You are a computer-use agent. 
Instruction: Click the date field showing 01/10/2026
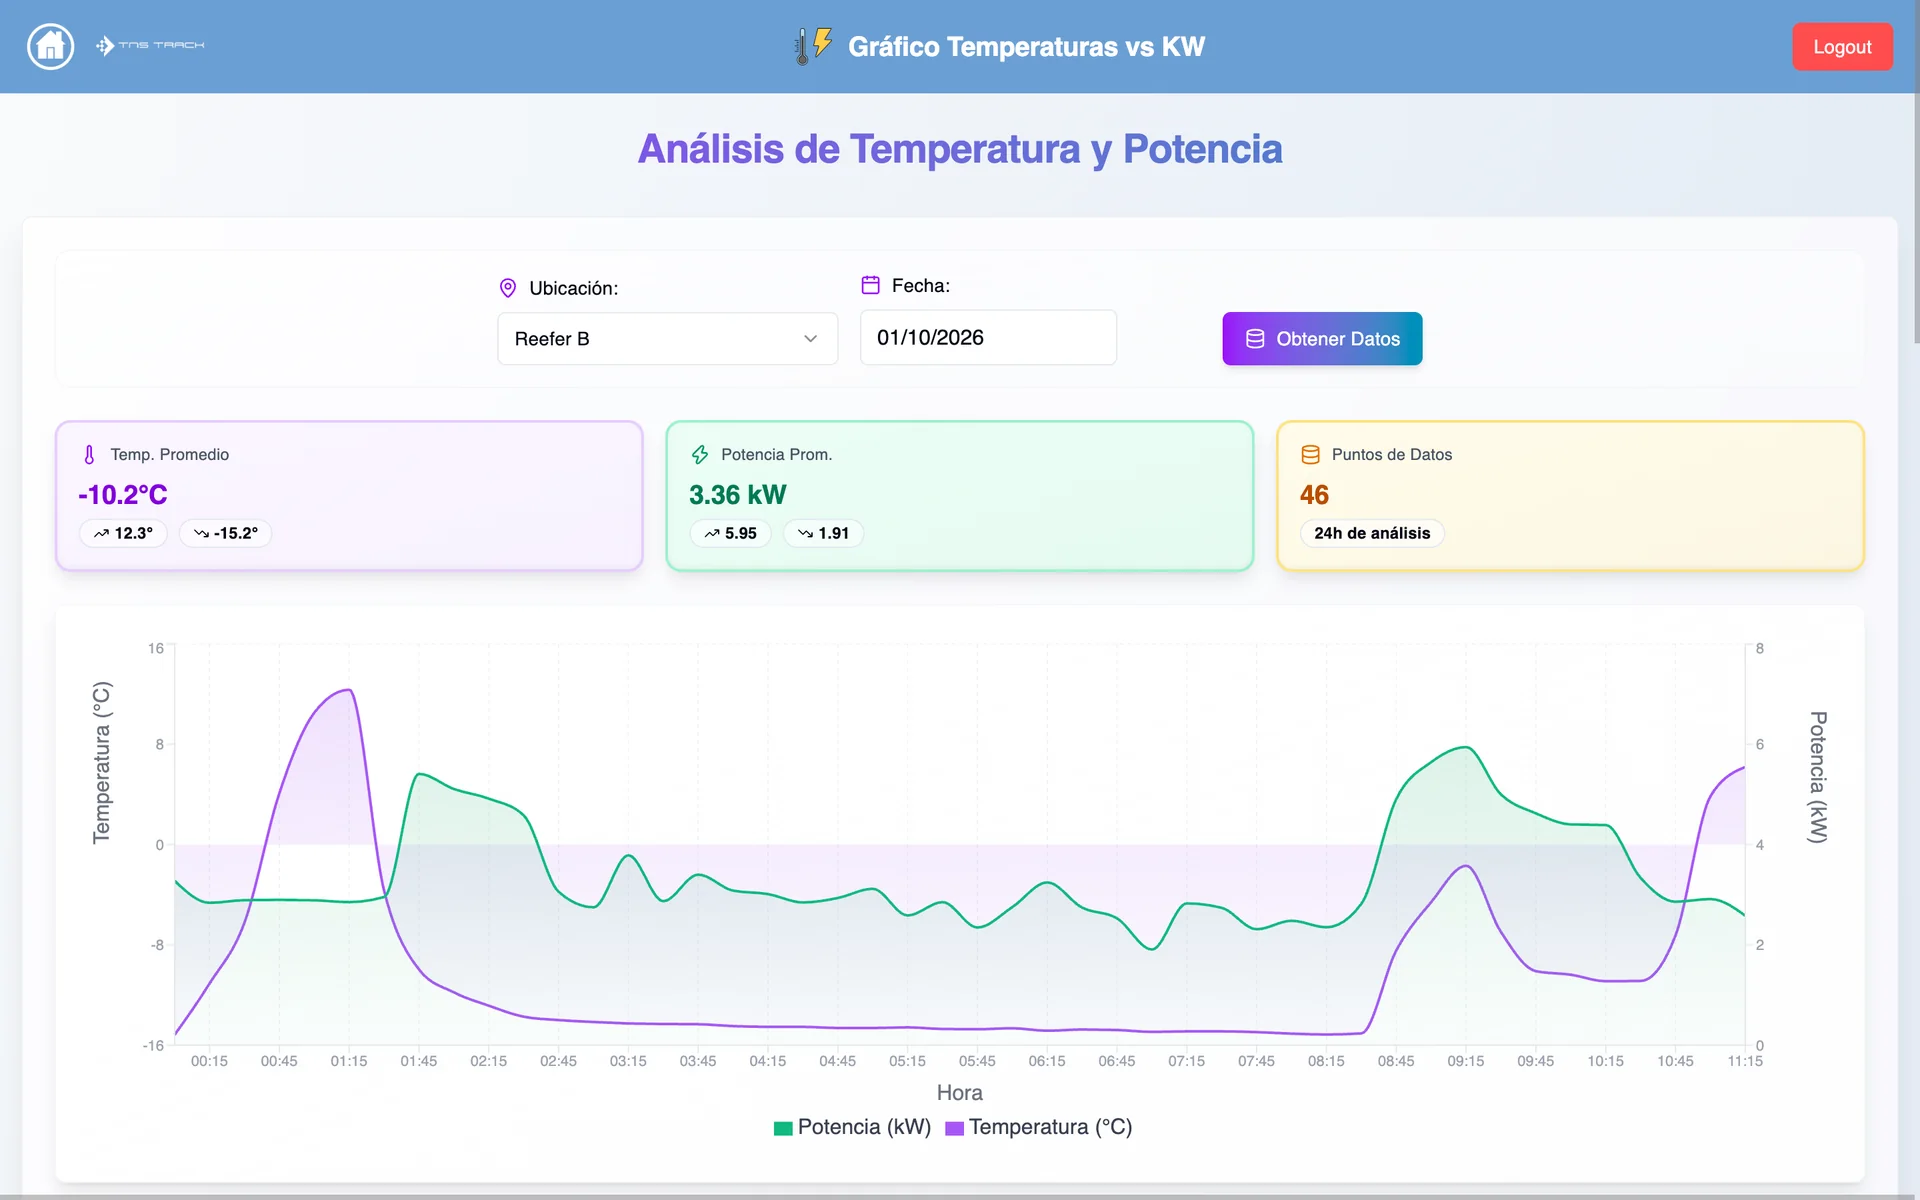tap(988, 338)
